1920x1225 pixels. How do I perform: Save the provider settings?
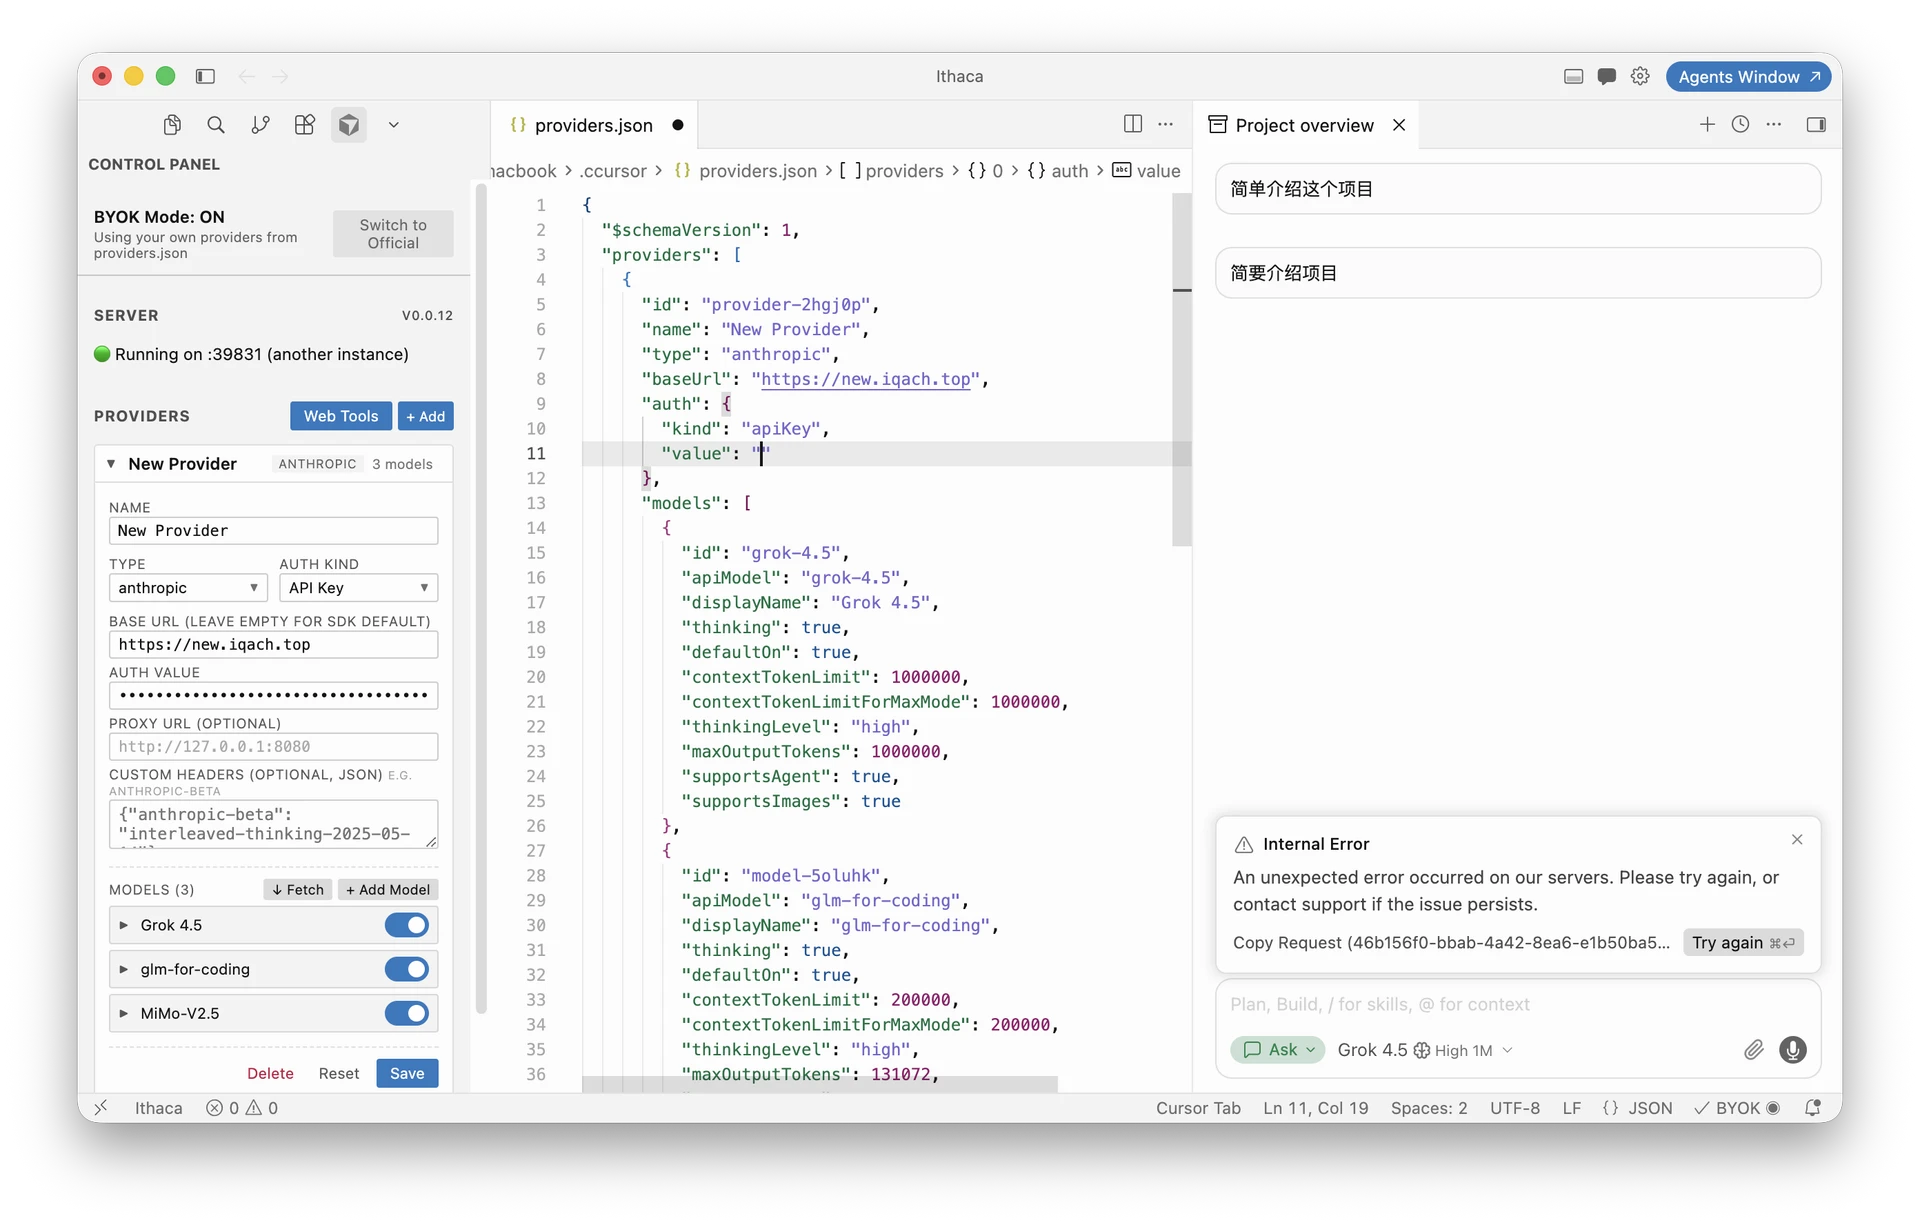coord(407,1073)
